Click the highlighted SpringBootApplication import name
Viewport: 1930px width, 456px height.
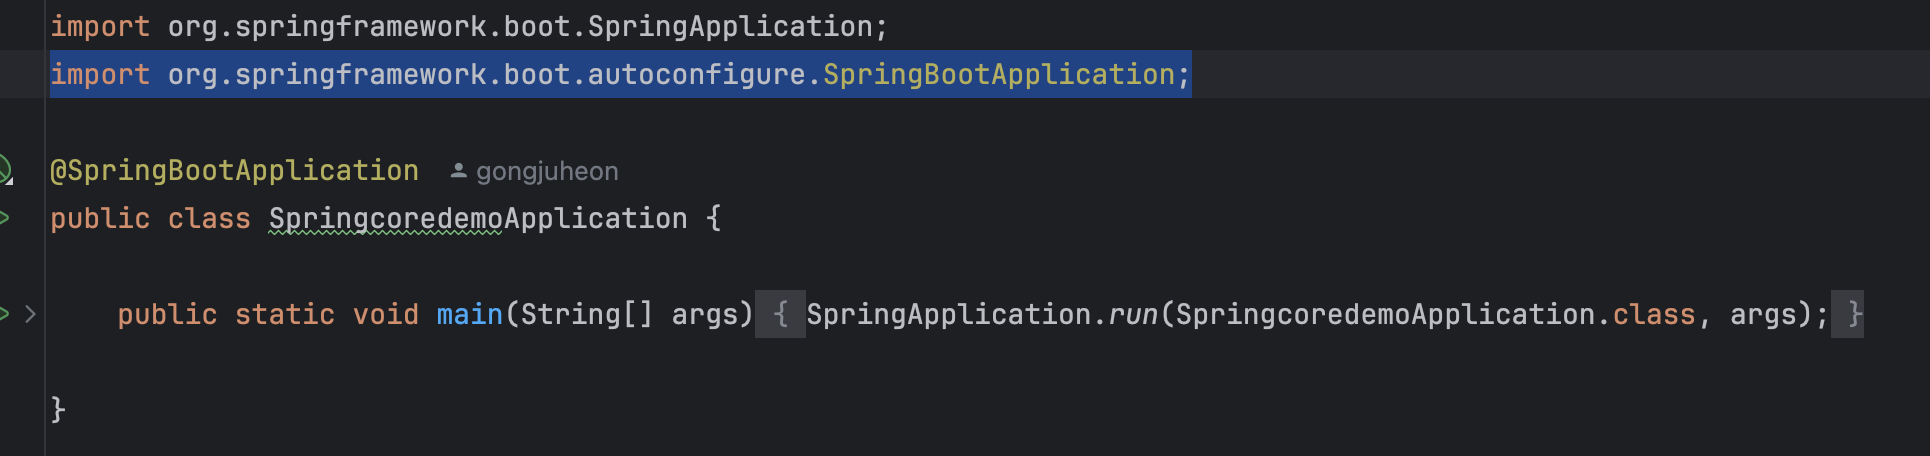coord(998,74)
